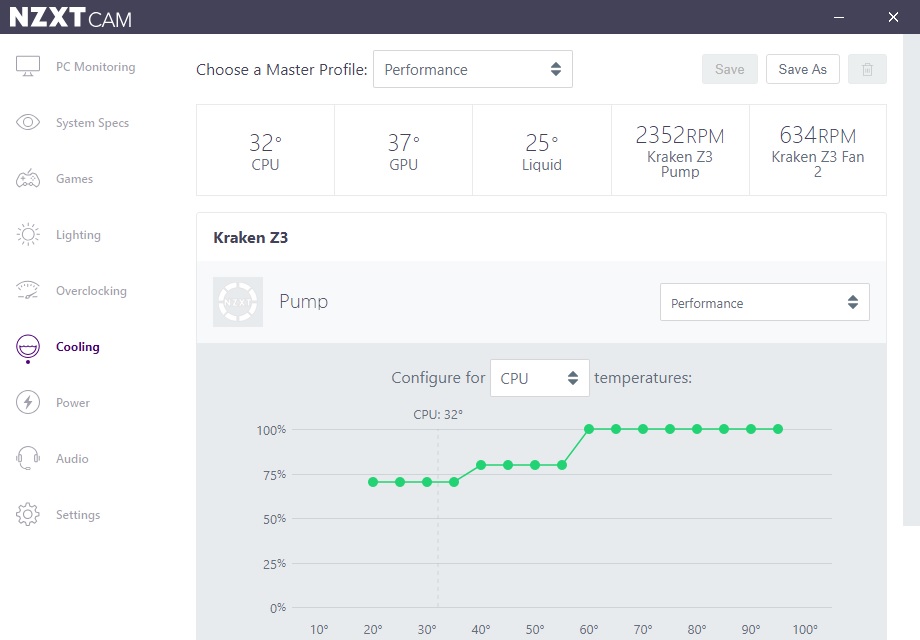Delete profile with the trash can icon
Viewport: 920px width, 640px height.
[867, 69]
